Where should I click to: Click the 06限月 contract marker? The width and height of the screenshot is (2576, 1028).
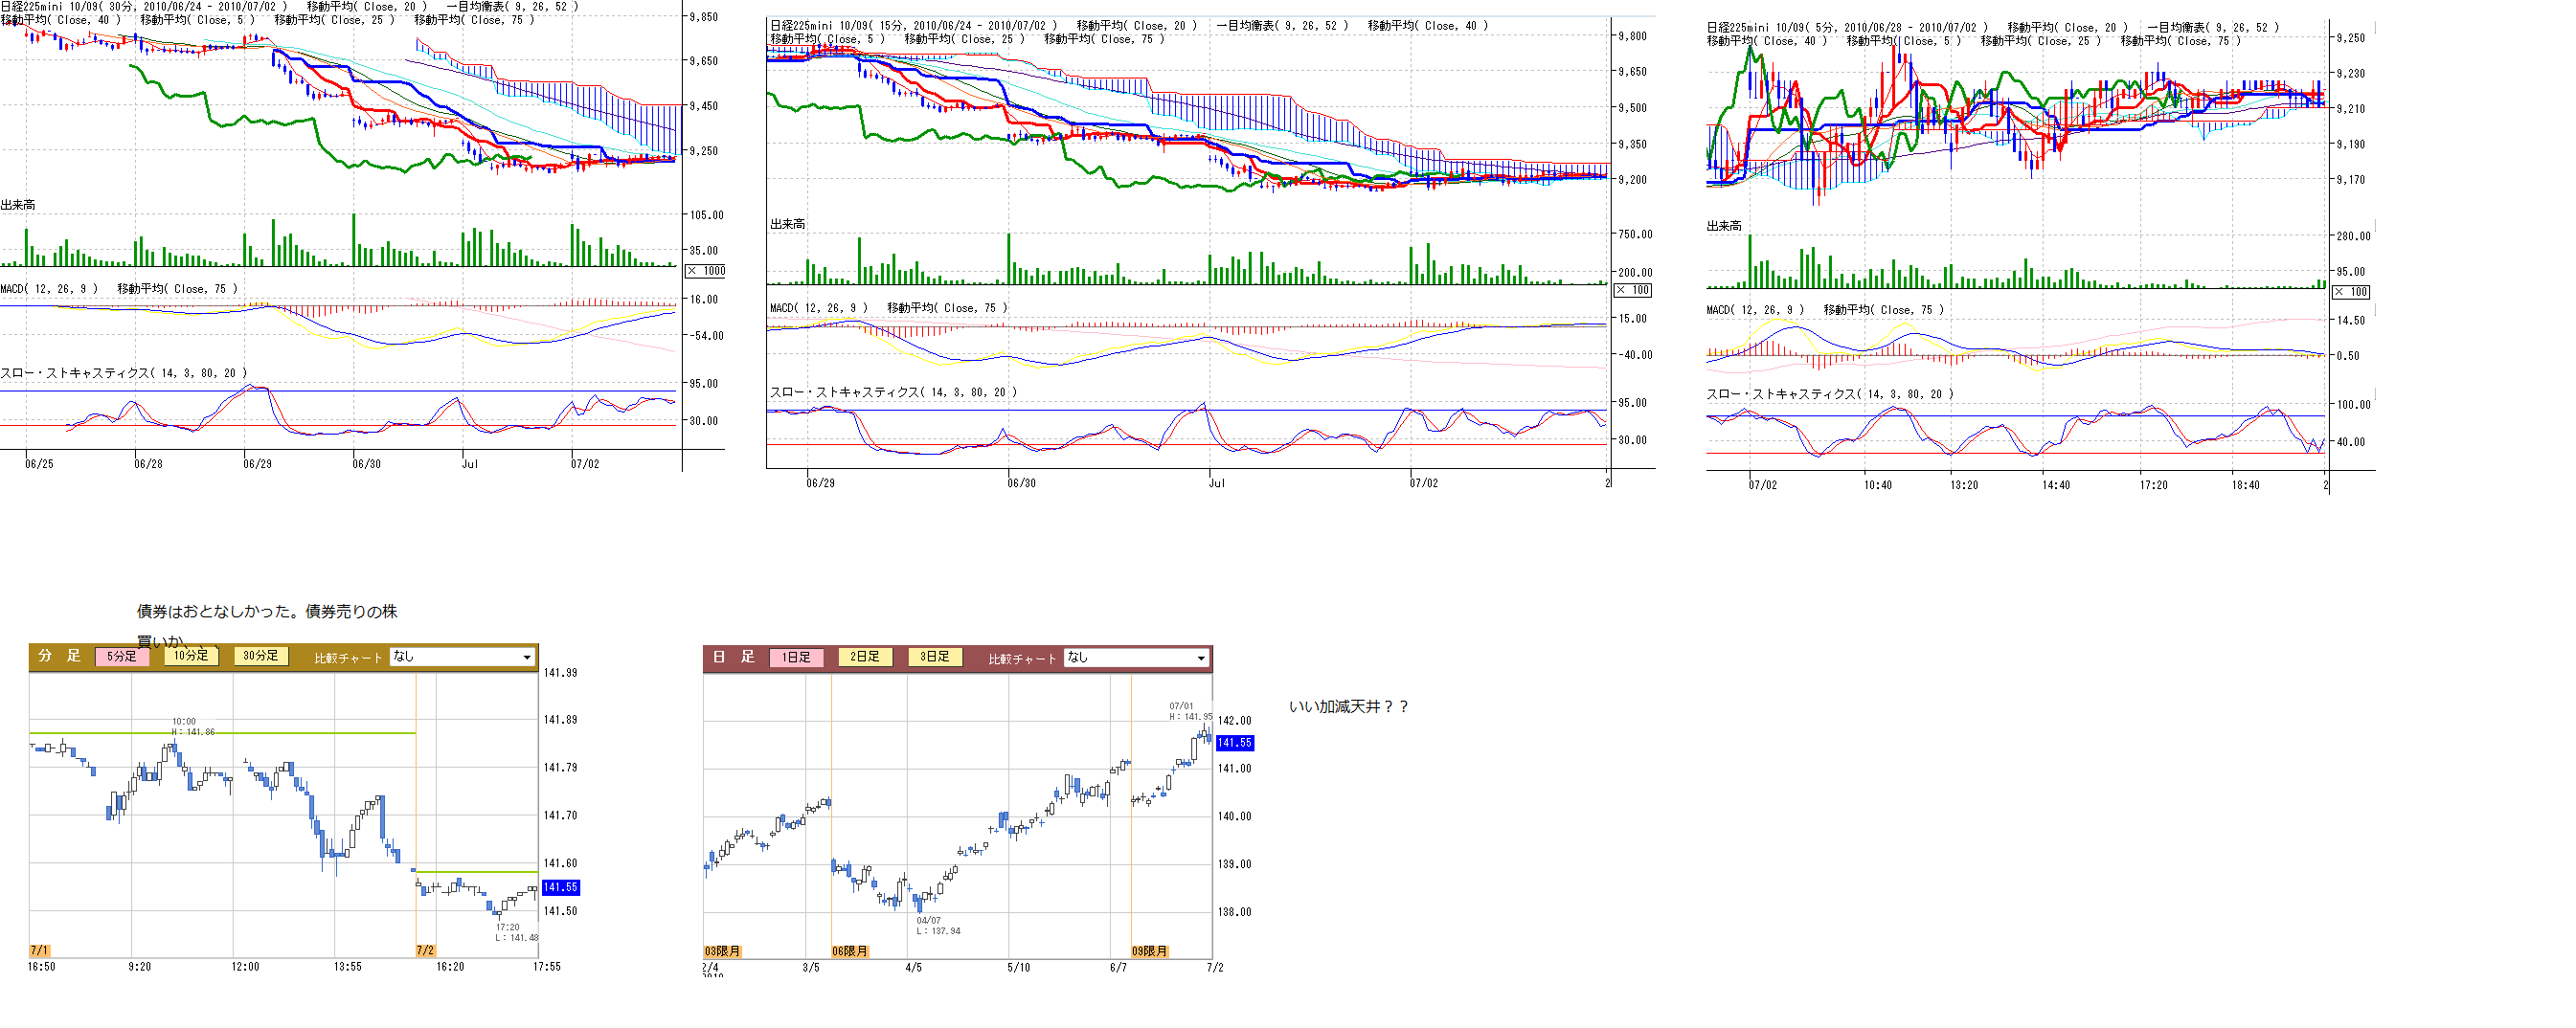[849, 951]
